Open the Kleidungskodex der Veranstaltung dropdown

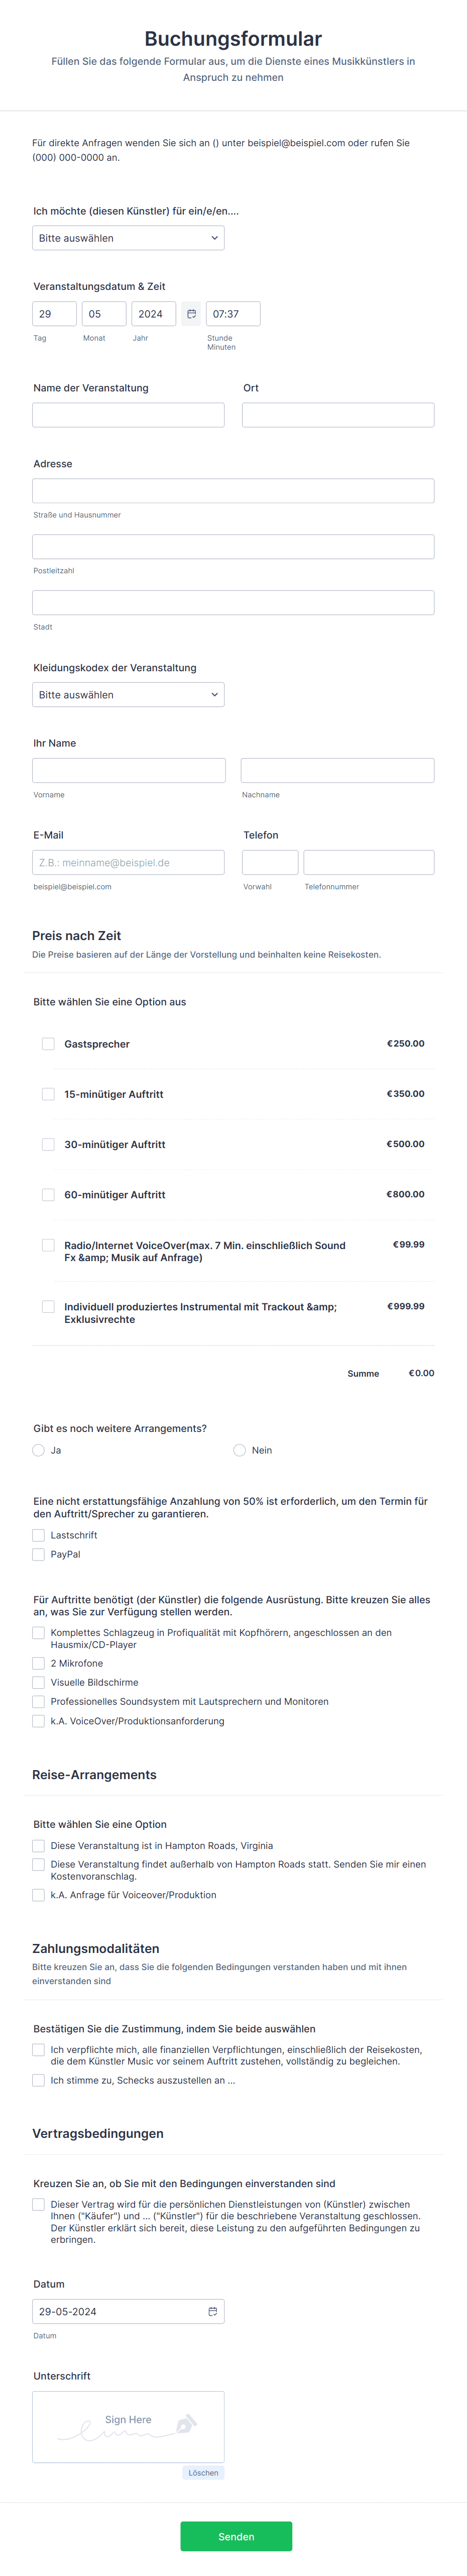coord(128,695)
